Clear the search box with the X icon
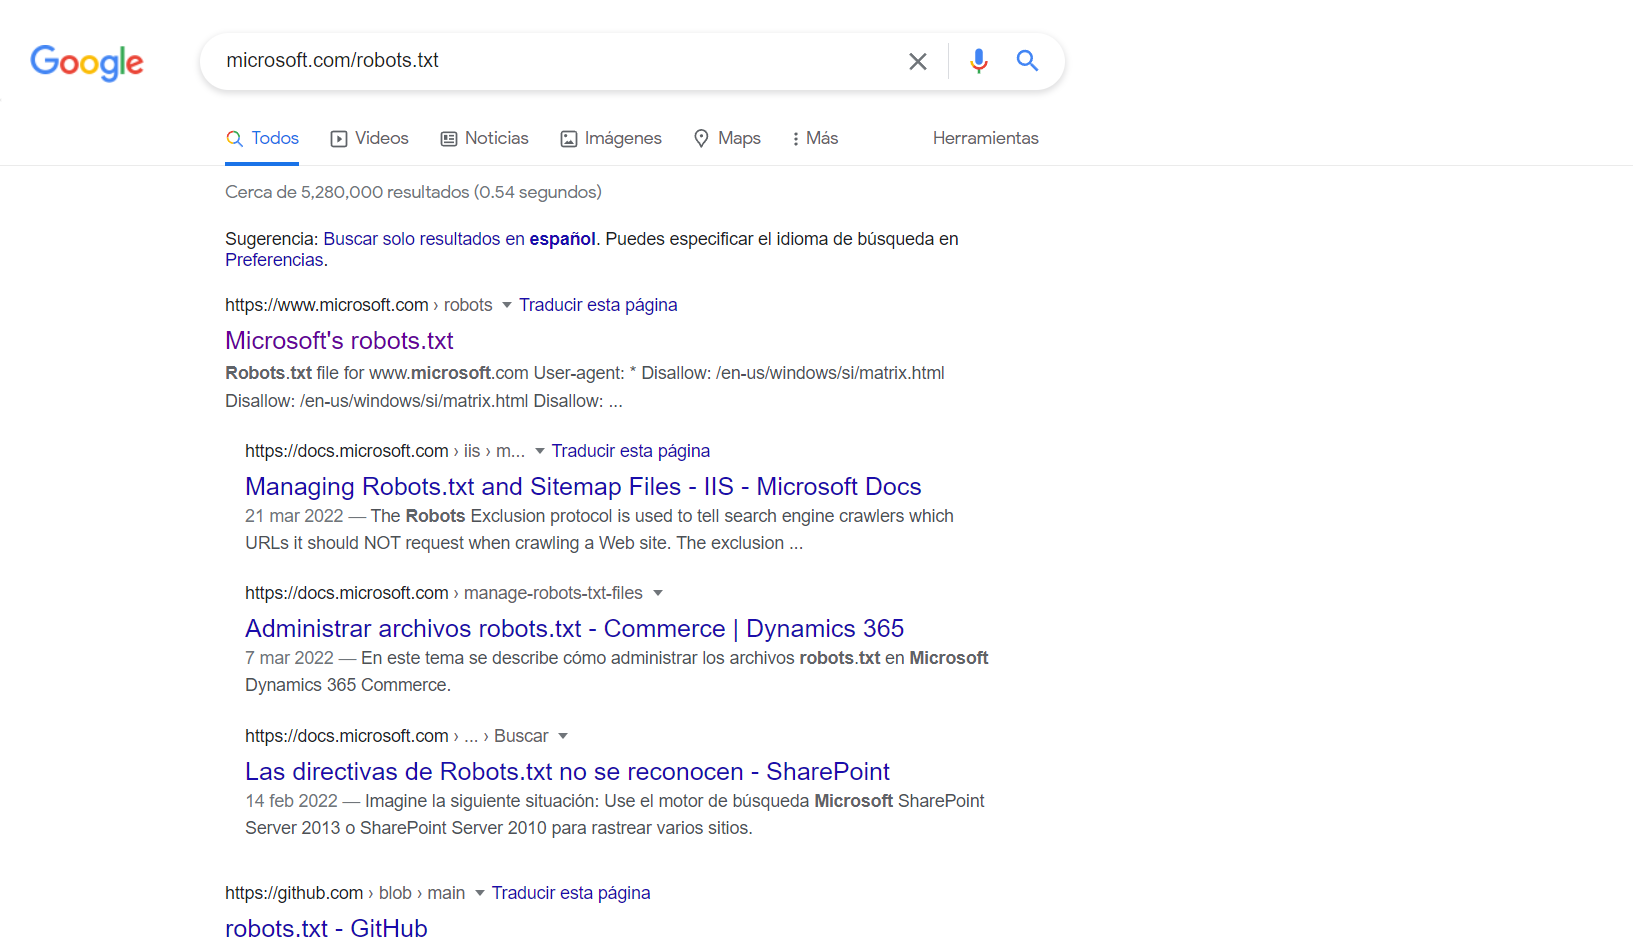Screen dimensions: 1633x940 [917, 61]
